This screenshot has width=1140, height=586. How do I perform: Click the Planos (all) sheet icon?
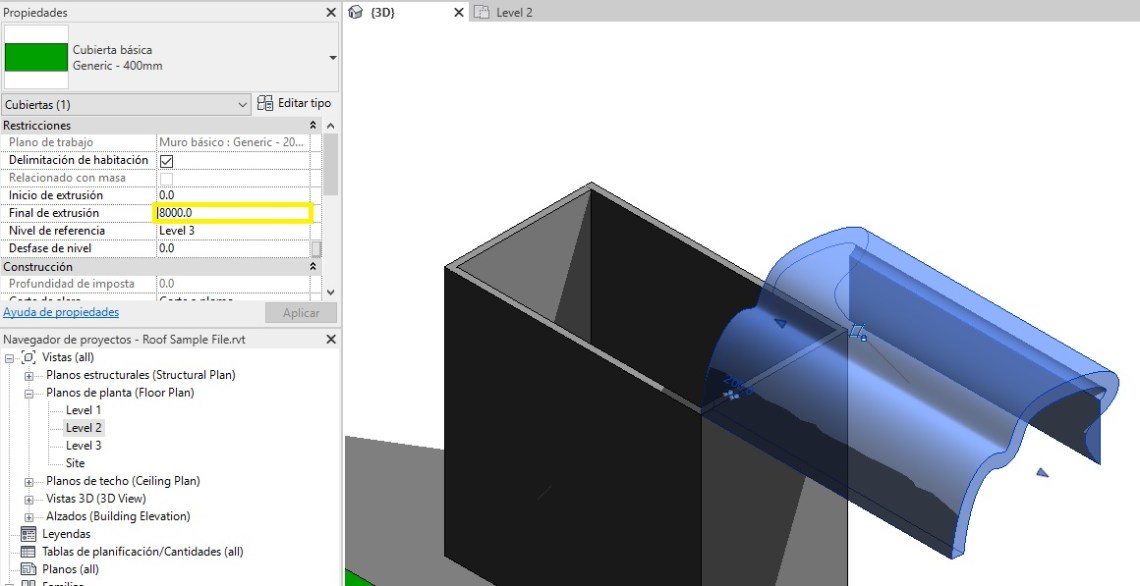[x=28, y=569]
